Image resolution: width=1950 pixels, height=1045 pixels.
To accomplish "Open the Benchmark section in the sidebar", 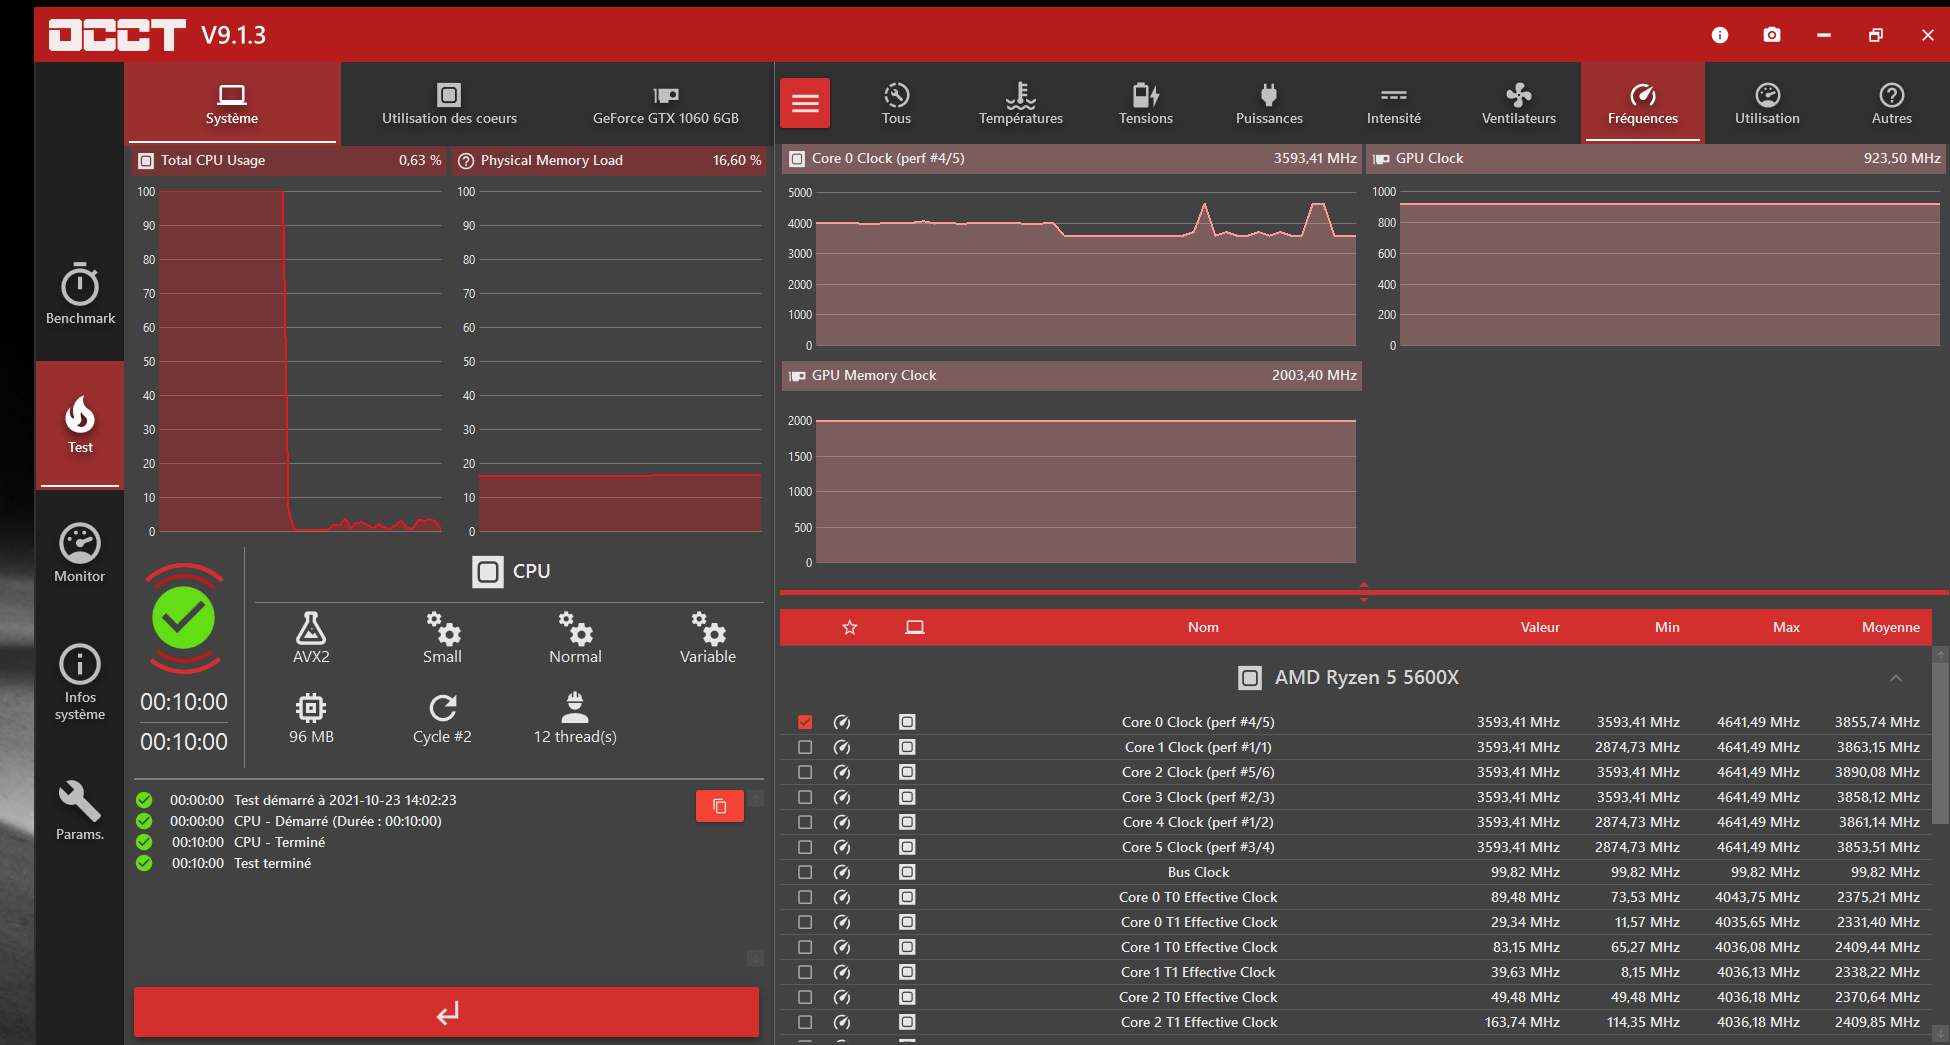I will [80, 294].
